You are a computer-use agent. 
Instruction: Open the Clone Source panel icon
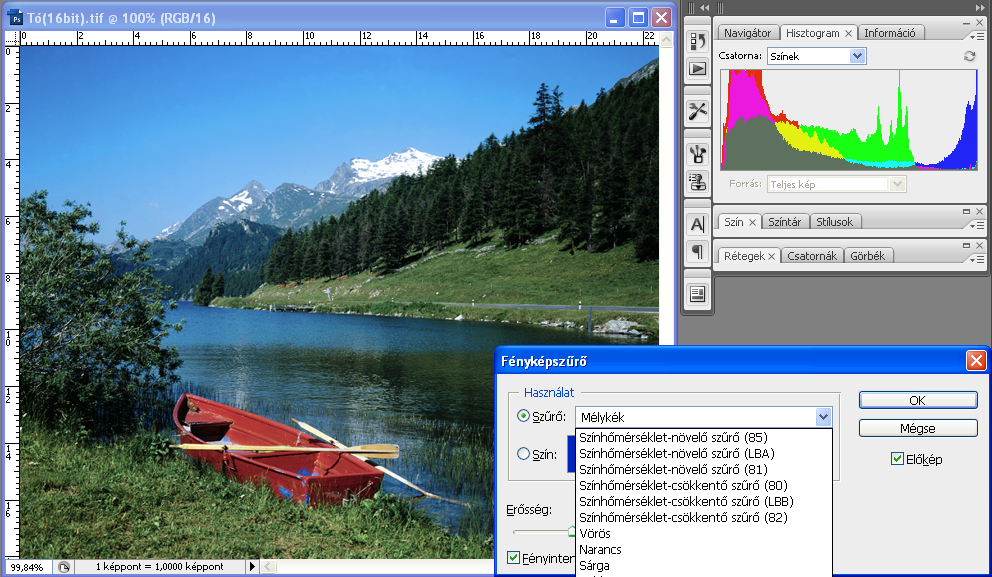coord(698,182)
